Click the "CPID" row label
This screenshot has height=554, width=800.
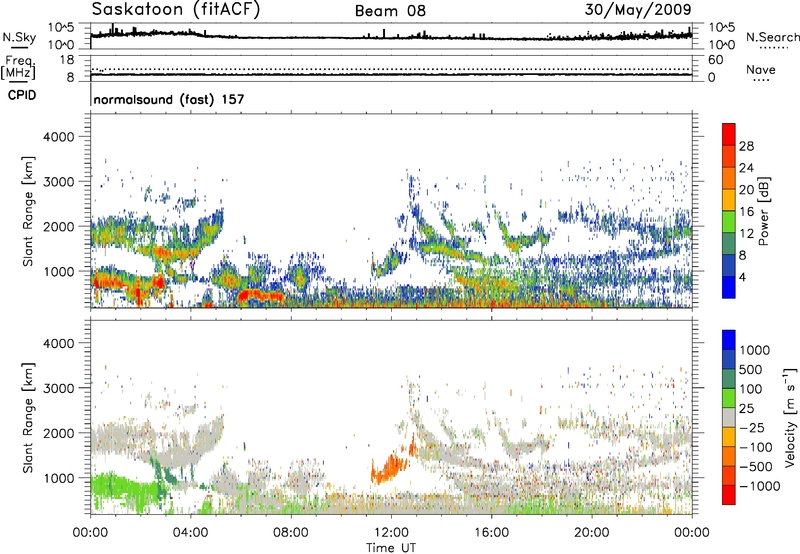click(x=22, y=95)
